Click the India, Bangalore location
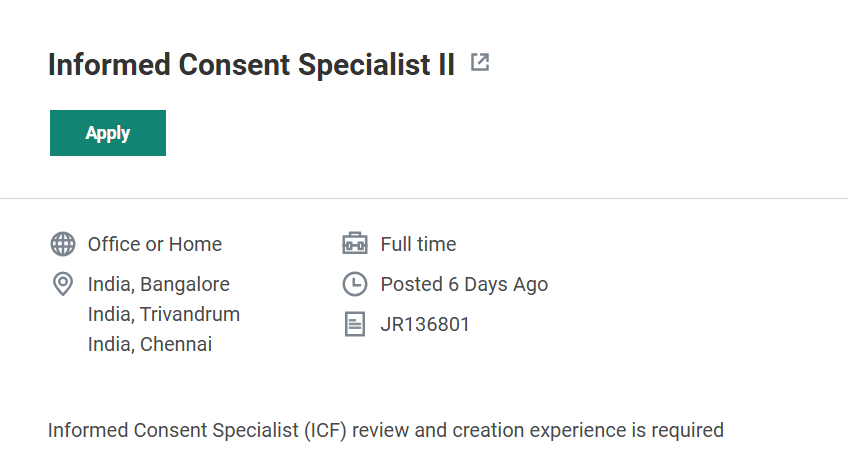Viewport: 848px width, 462px height. pyautogui.click(x=159, y=284)
